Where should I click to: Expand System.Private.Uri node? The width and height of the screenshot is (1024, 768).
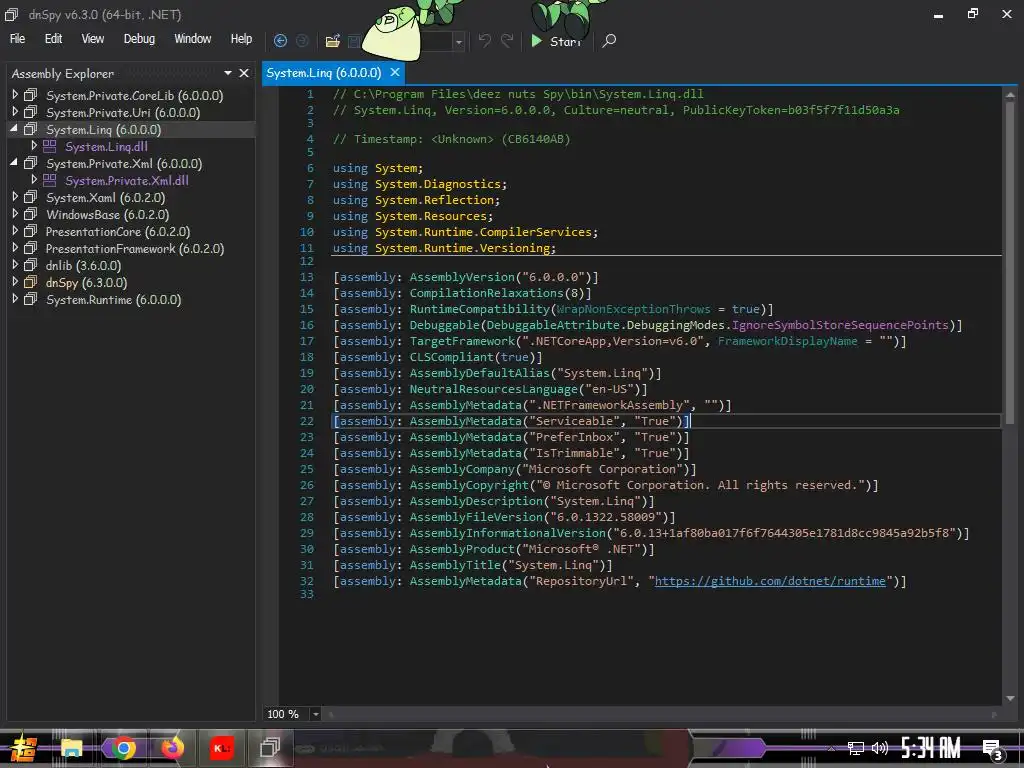point(15,112)
